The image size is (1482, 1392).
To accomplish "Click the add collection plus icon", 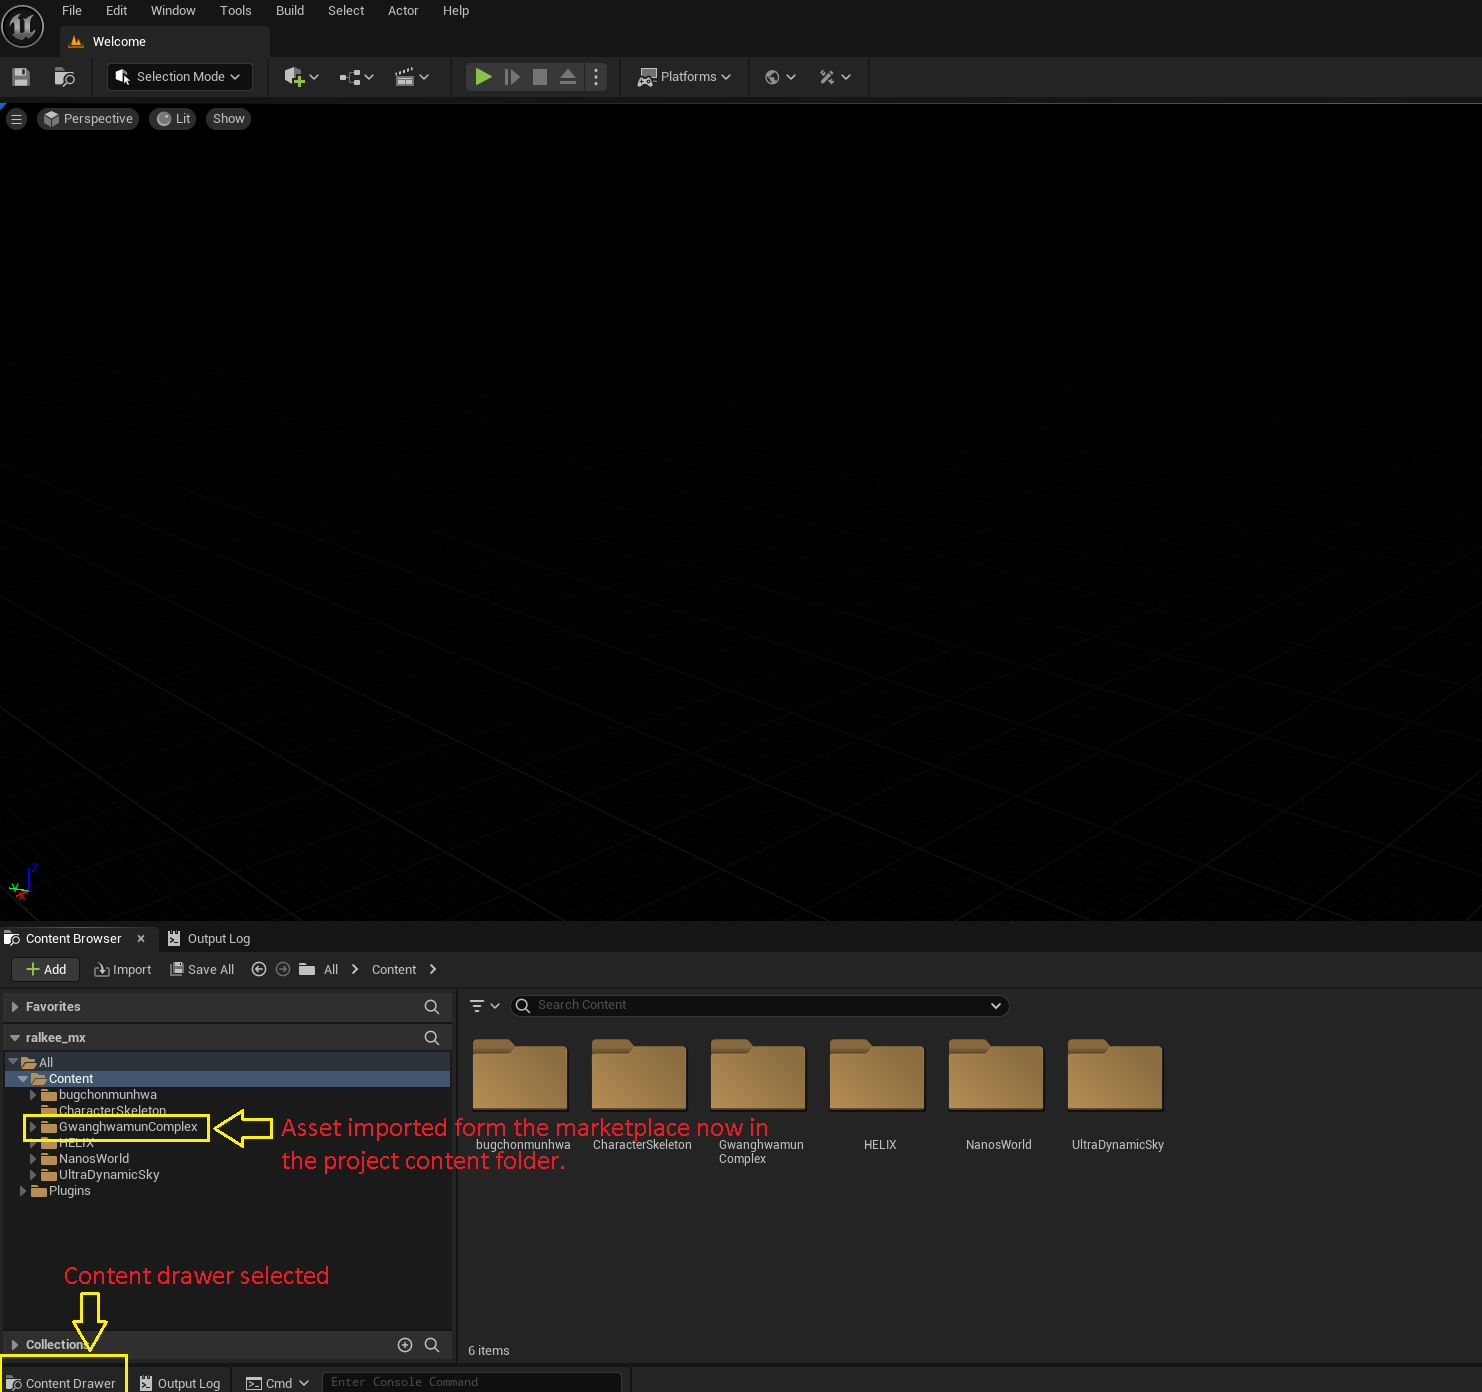I will tap(405, 1345).
